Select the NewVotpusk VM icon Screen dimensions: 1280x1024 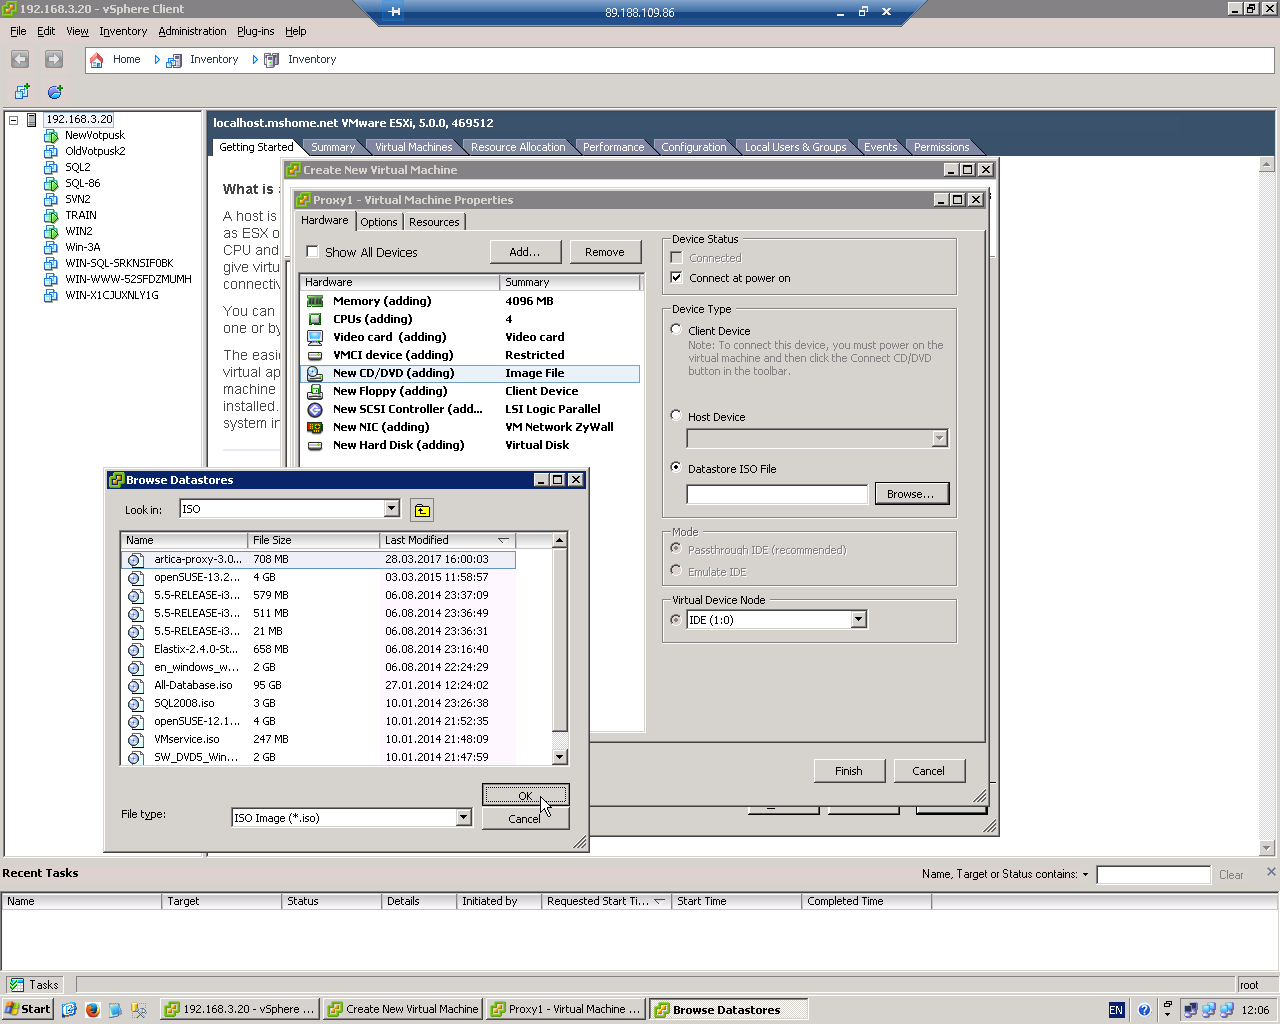pyautogui.click(x=51, y=136)
